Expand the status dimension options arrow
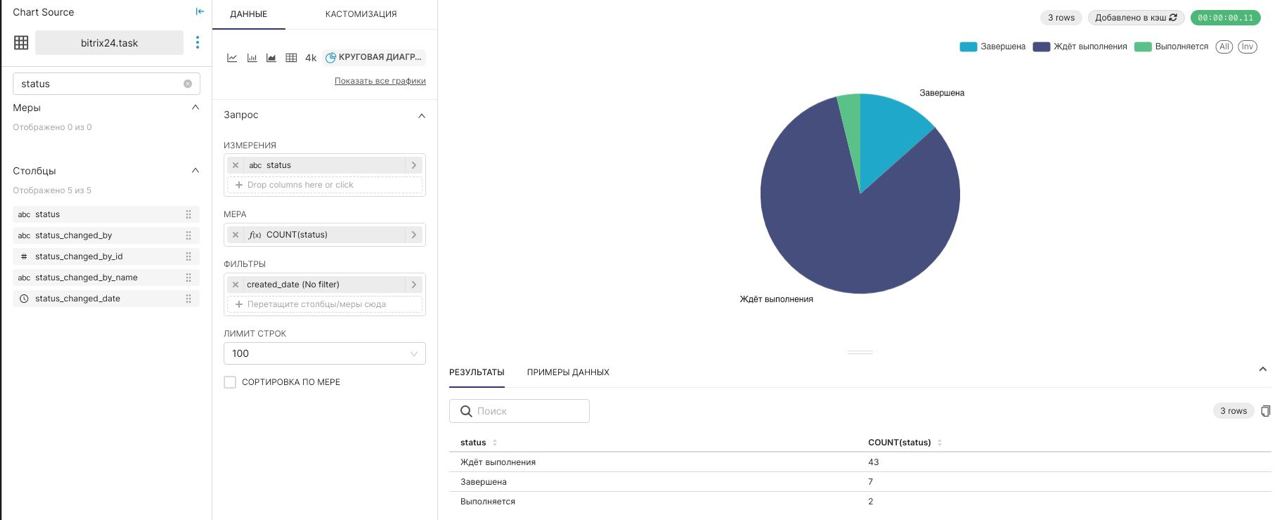Image resolution: width=1280 pixels, height=520 pixels. coord(414,165)
